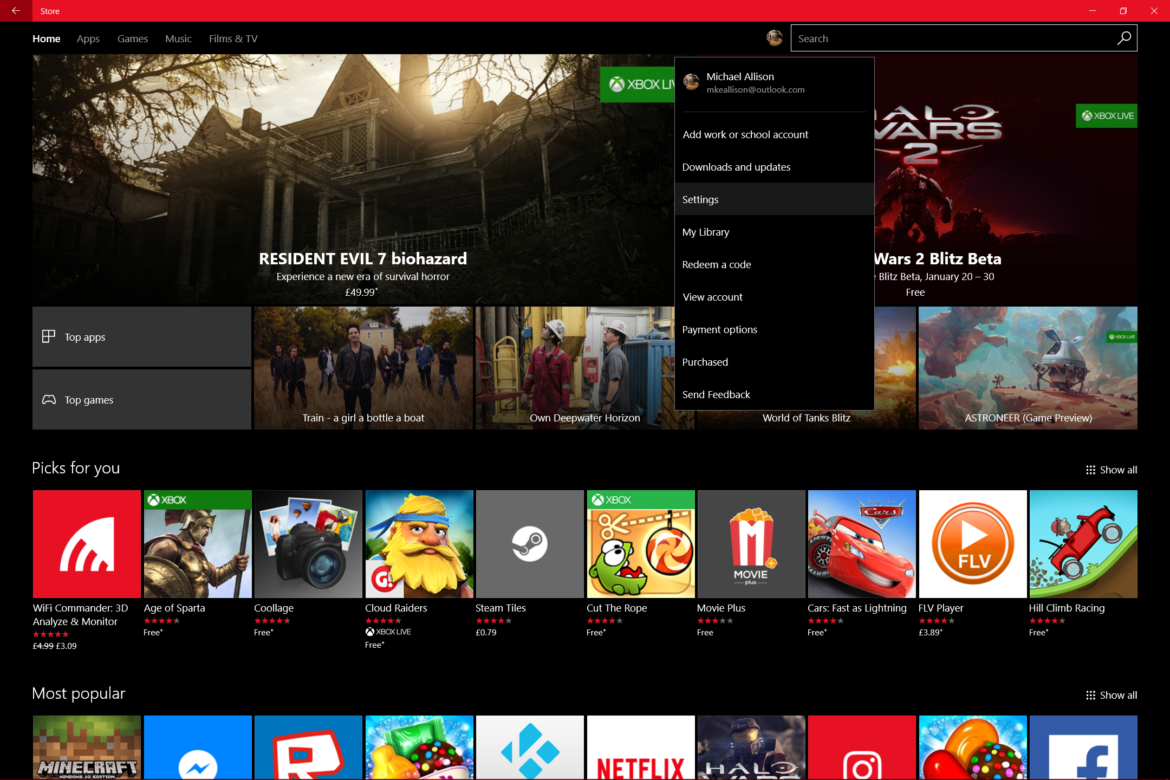1170x780 pixels.
Task: Open the user profile avatar icon
Action: [774, 38]
